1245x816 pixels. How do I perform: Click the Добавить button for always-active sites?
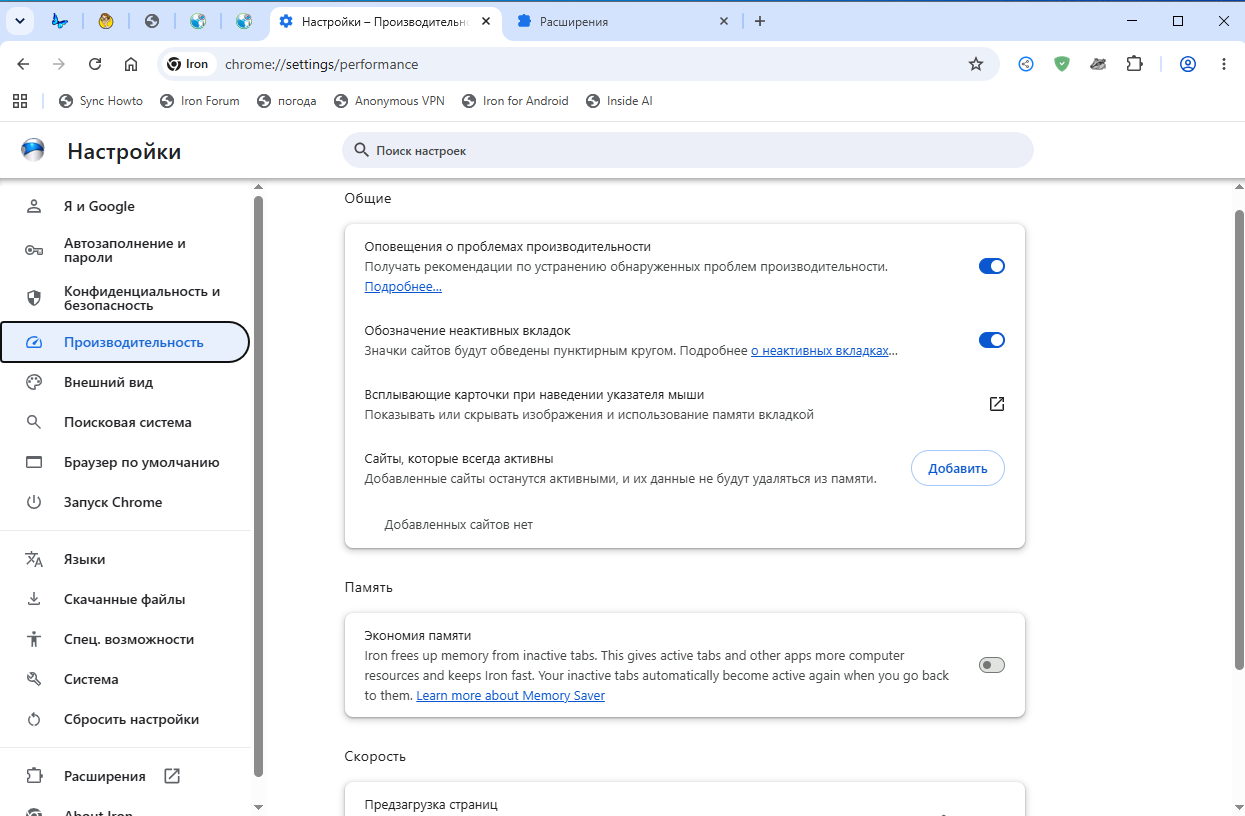(957, 468)
